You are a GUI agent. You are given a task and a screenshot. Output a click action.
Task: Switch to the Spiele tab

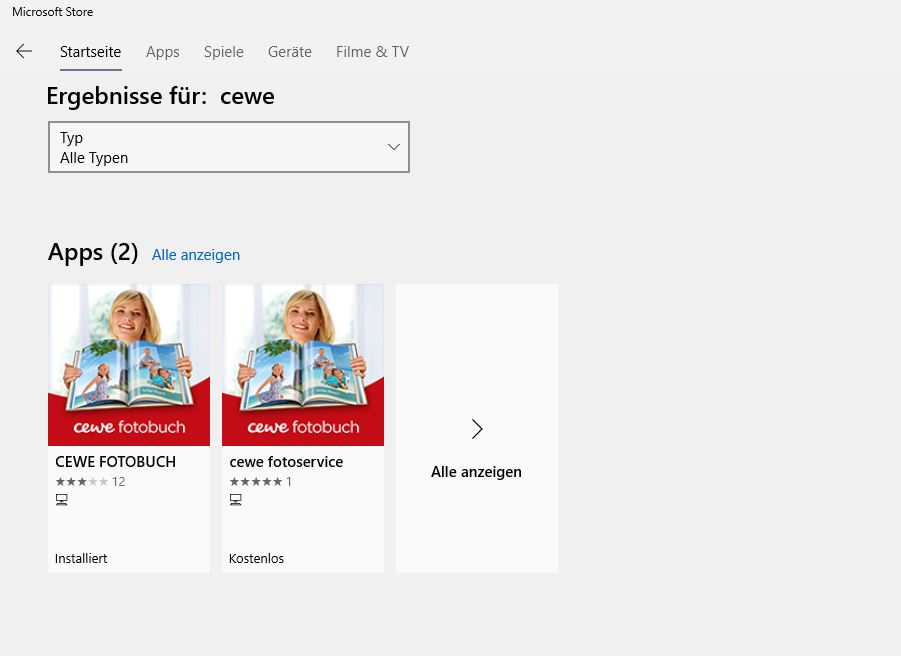coord(224,52)
